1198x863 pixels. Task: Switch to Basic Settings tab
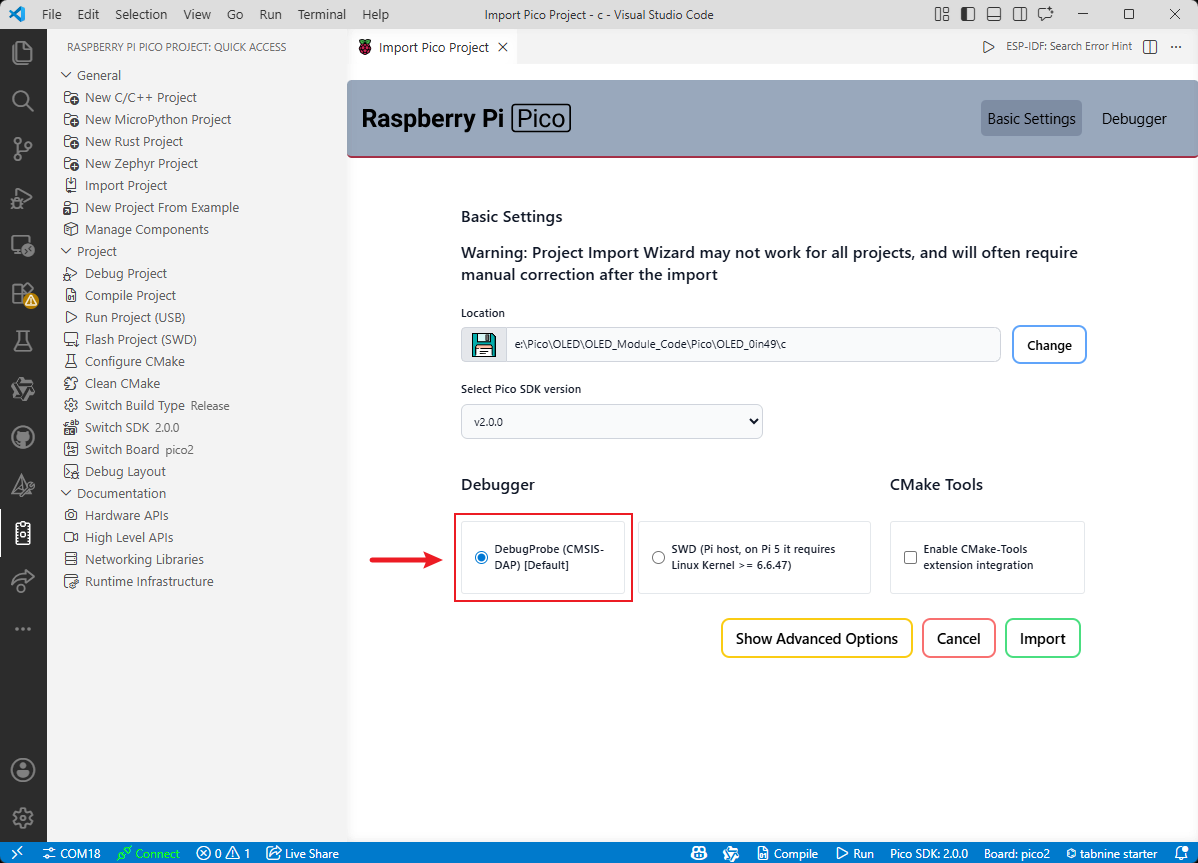[1031, 118]
